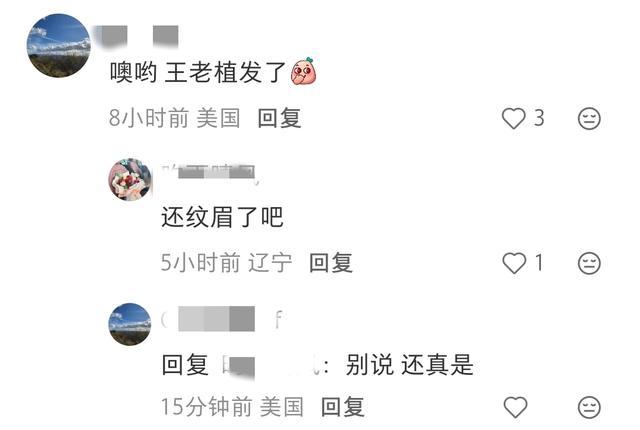
Task: Dislike the comment from 8小时前
Action: coord(589,119)
